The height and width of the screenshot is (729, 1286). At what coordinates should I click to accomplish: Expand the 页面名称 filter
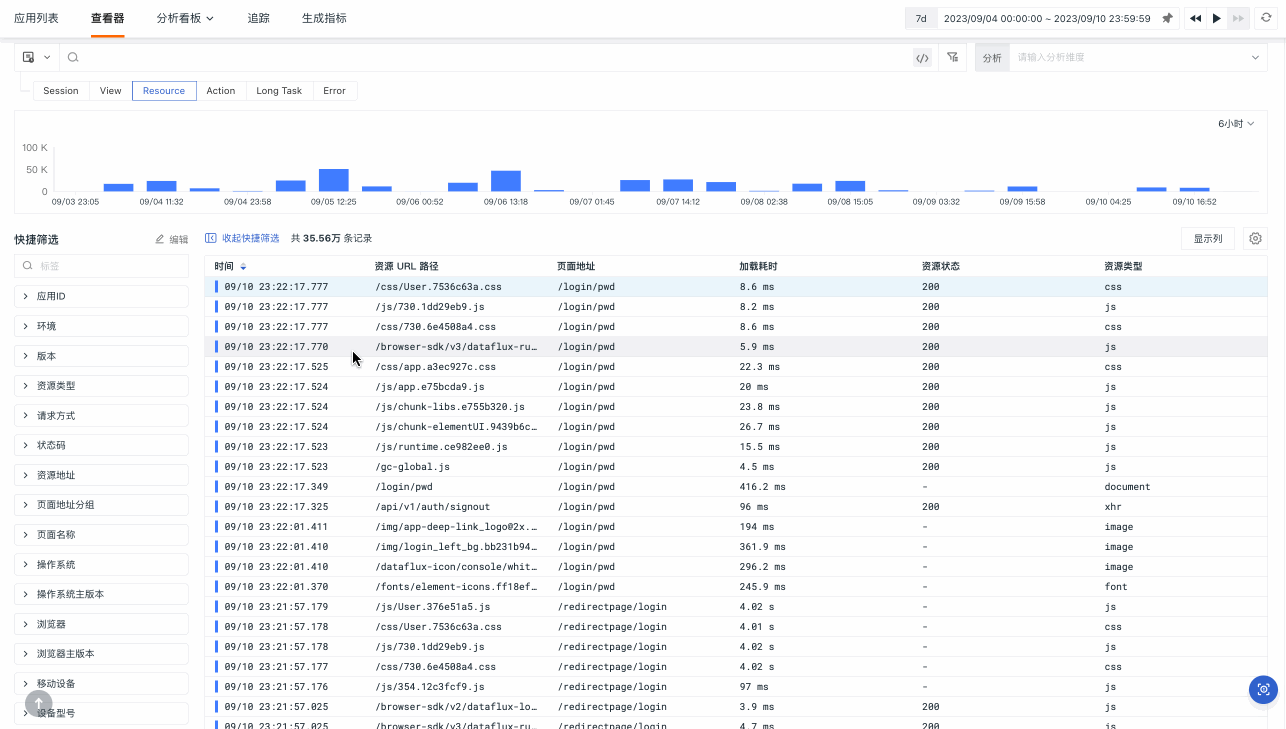point(101,535)
